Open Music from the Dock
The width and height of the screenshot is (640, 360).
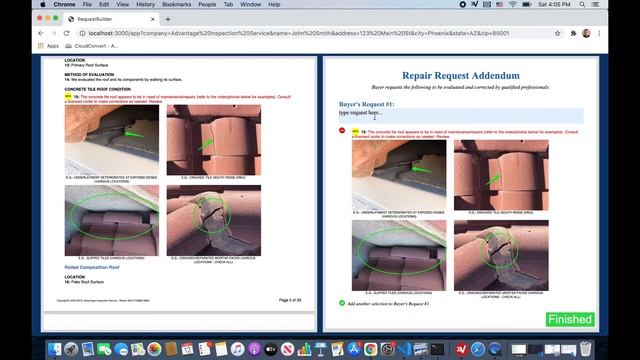point(237,349)
